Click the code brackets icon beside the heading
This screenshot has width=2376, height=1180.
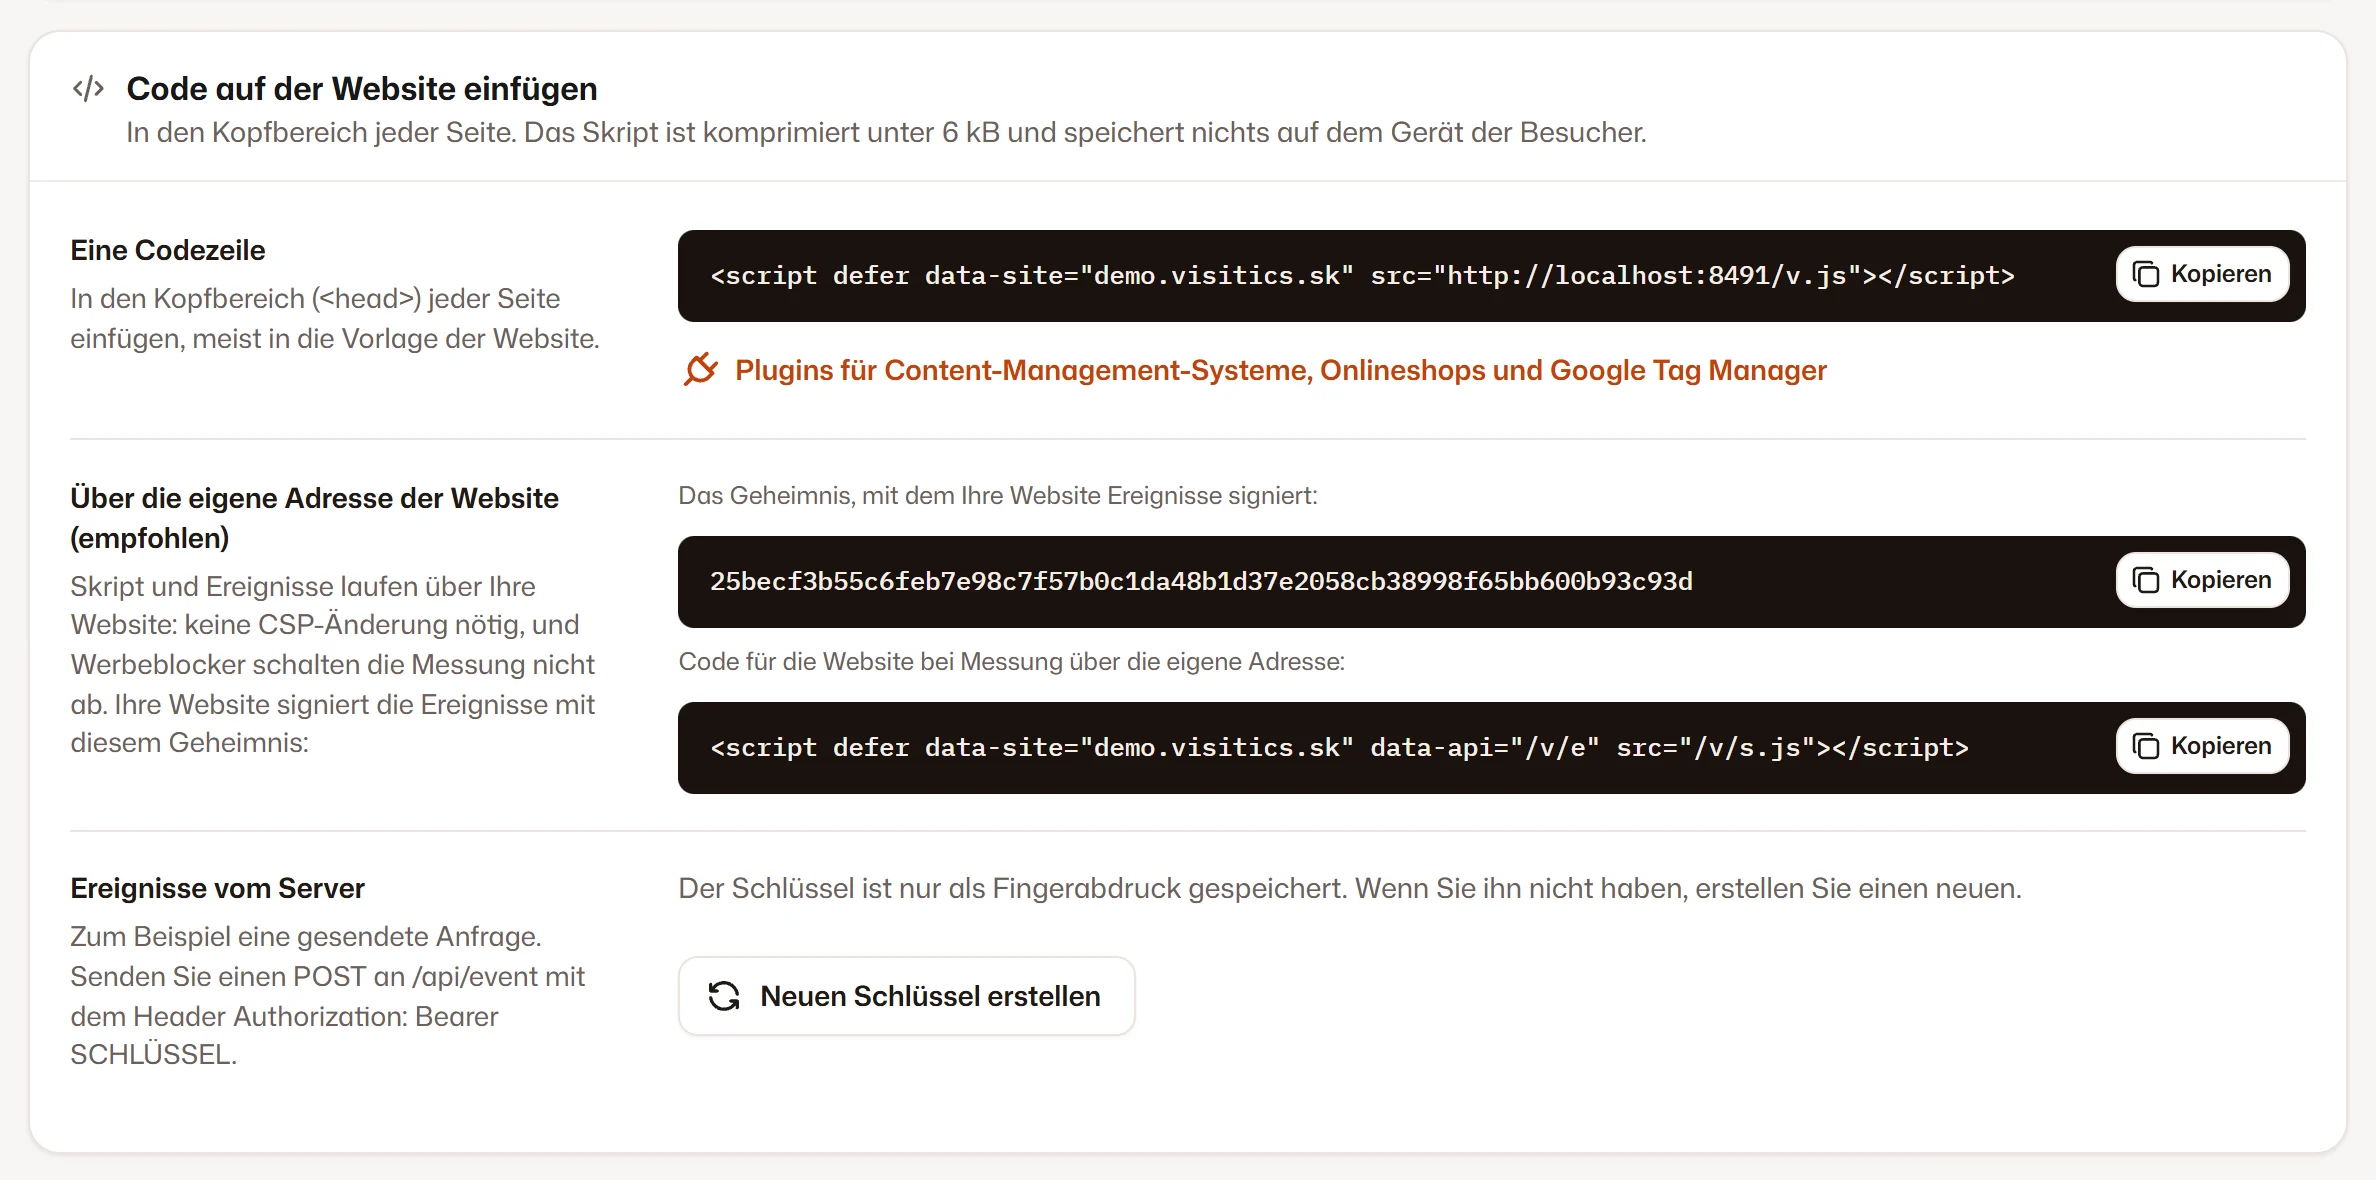88,89
